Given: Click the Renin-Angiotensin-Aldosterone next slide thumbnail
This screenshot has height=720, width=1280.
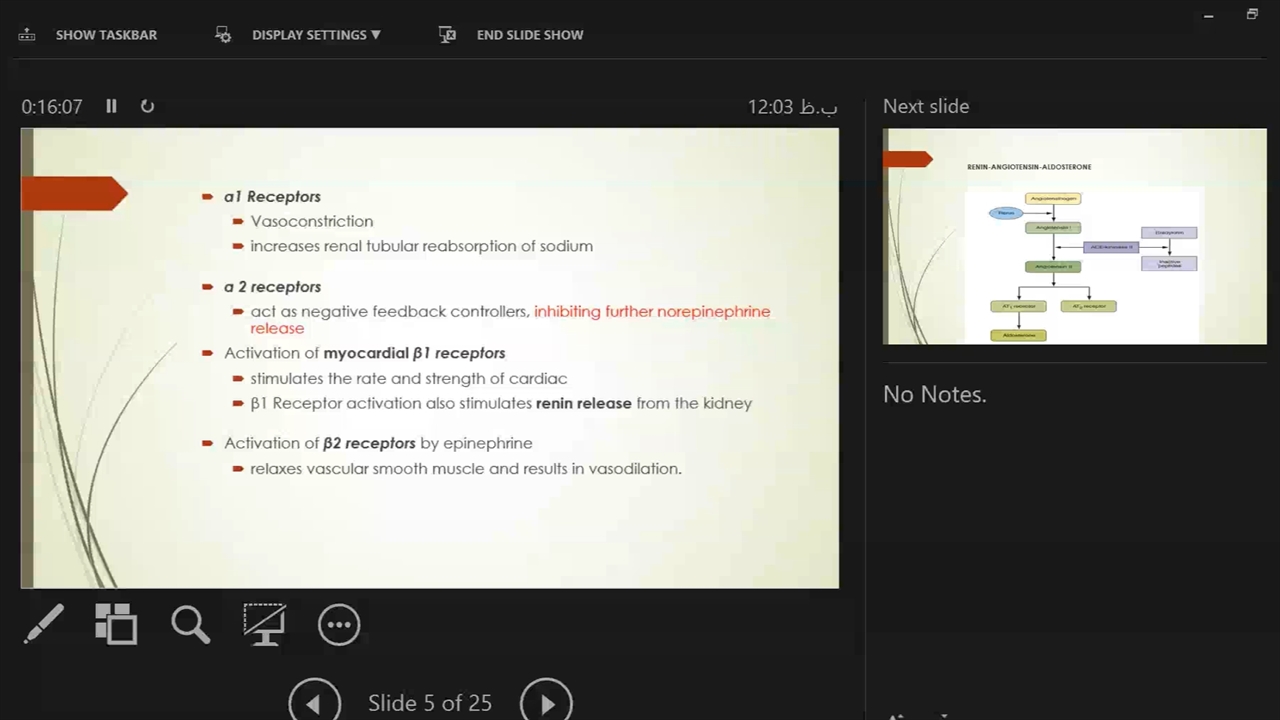Looking at the screenshot, I should (1074, 236).
